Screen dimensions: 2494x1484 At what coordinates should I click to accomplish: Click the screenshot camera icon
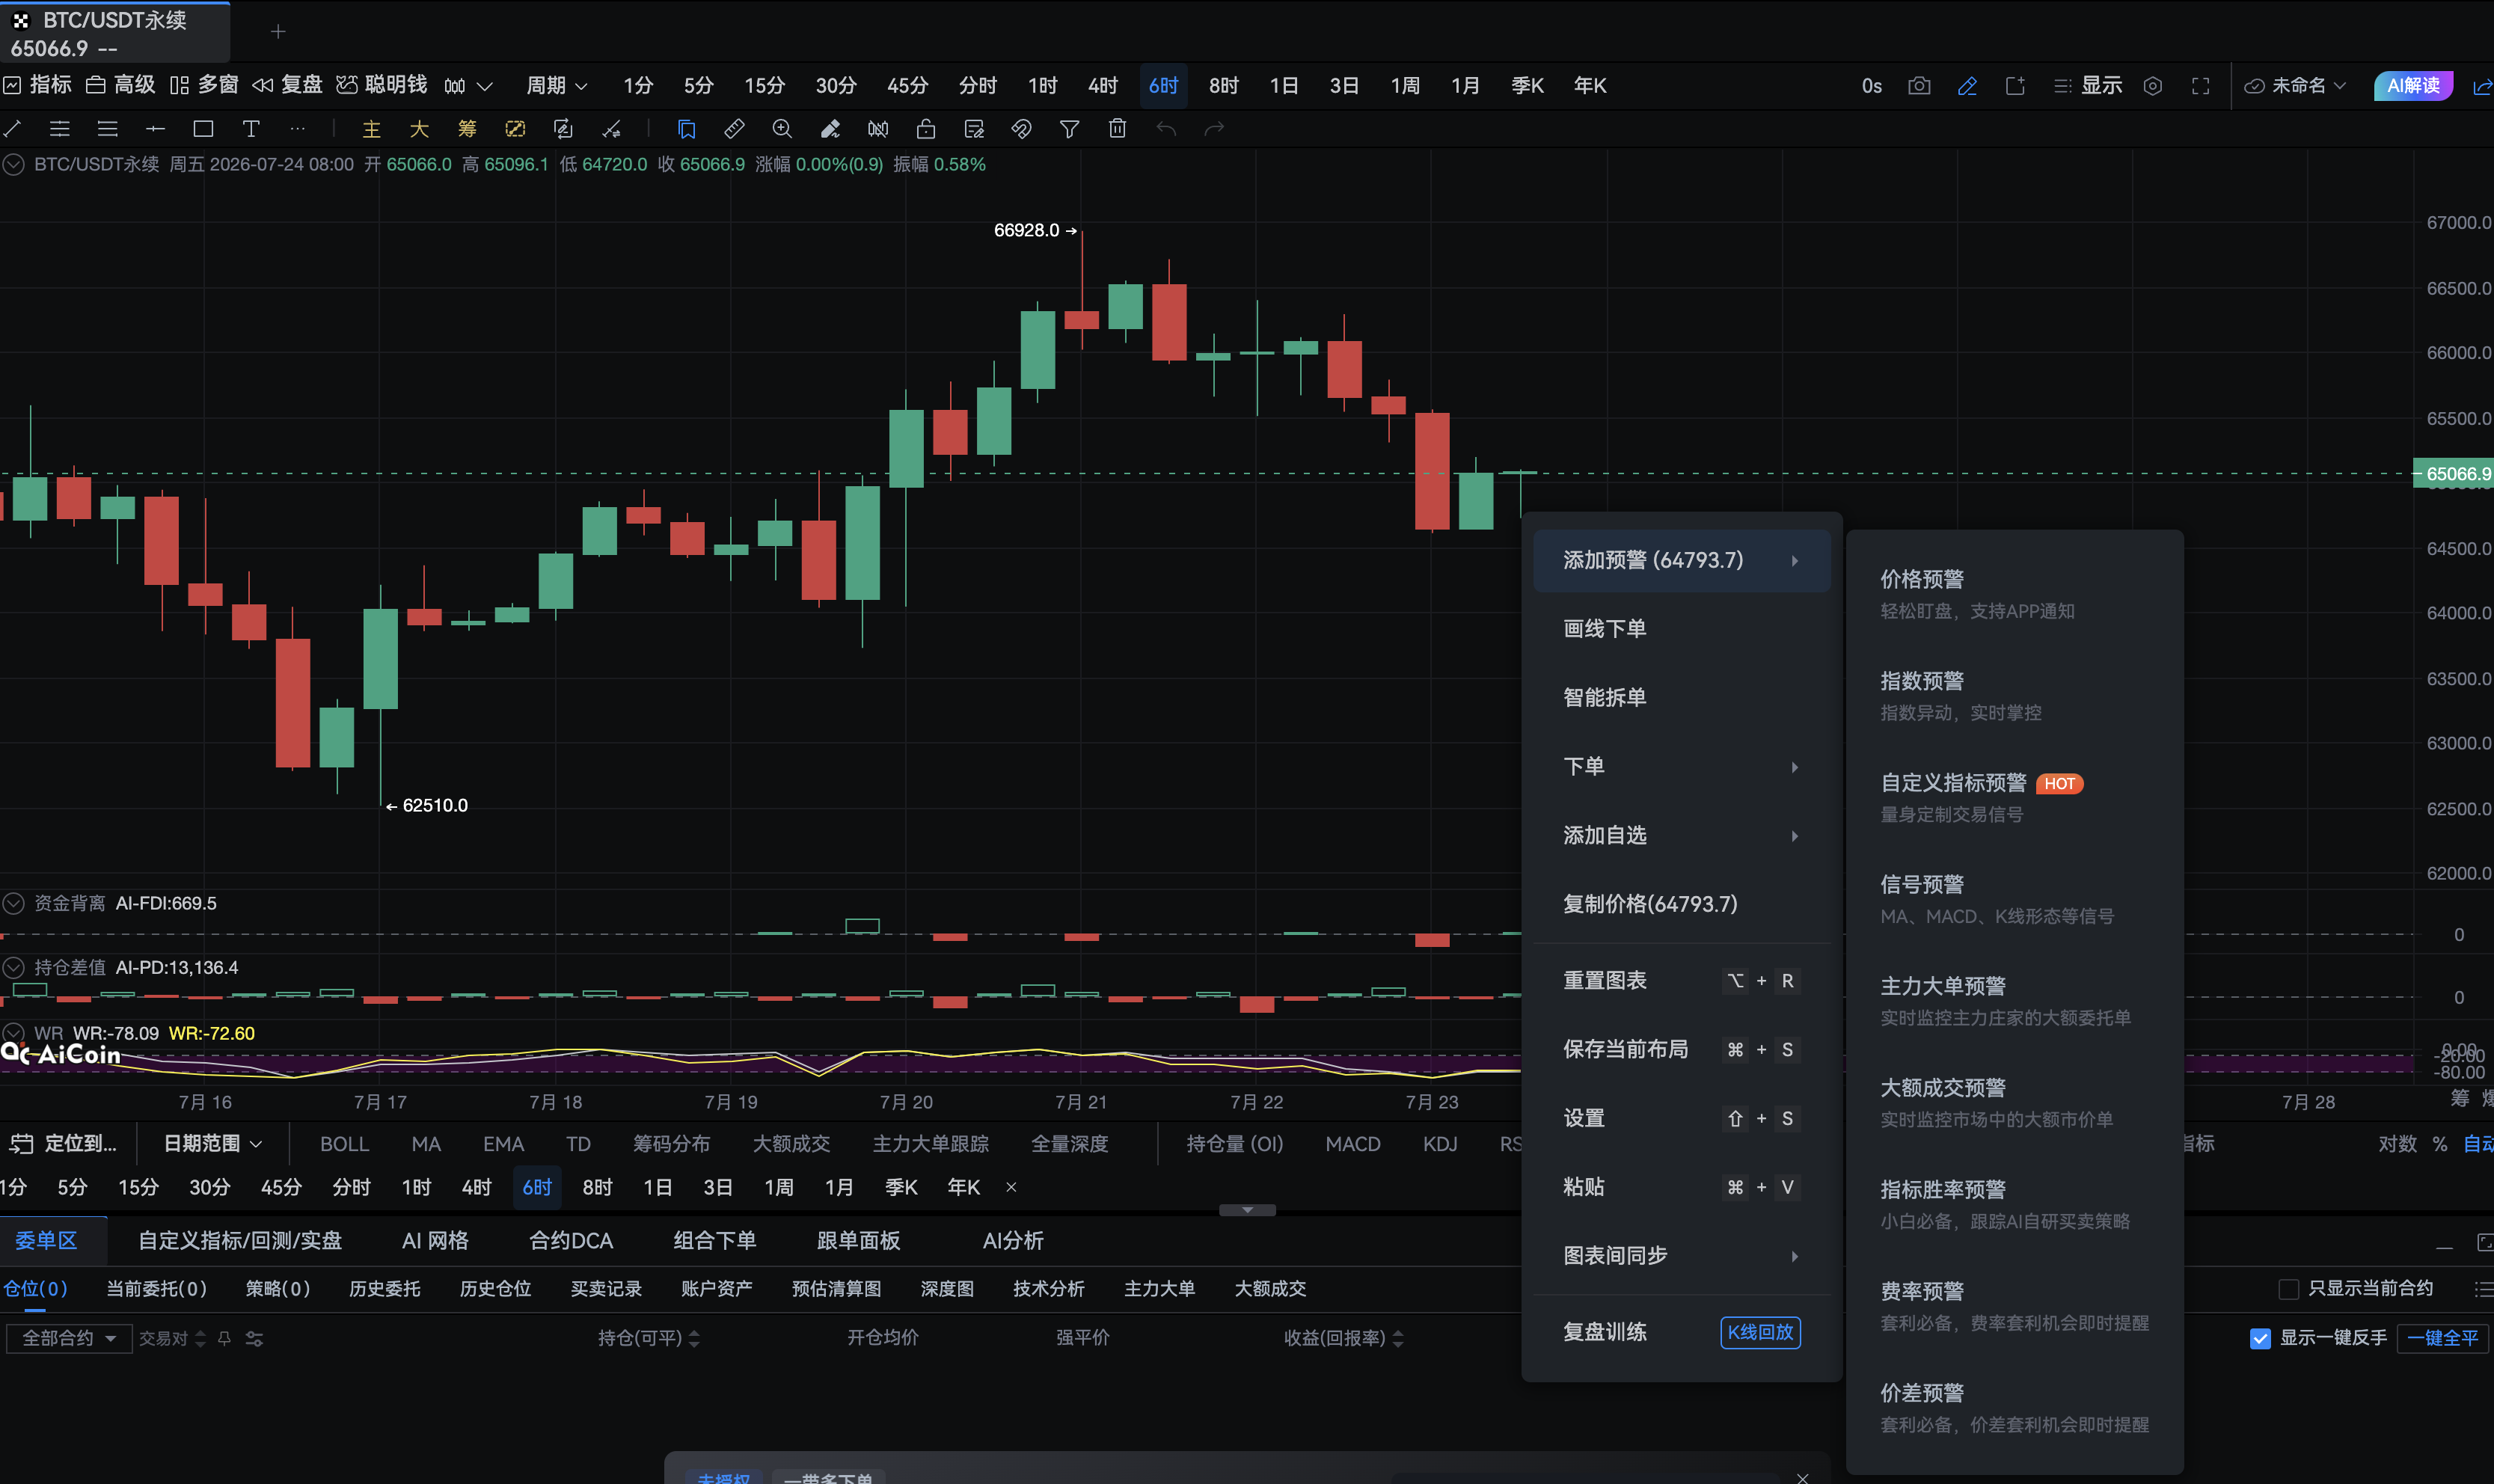[x=1918, y=86]
